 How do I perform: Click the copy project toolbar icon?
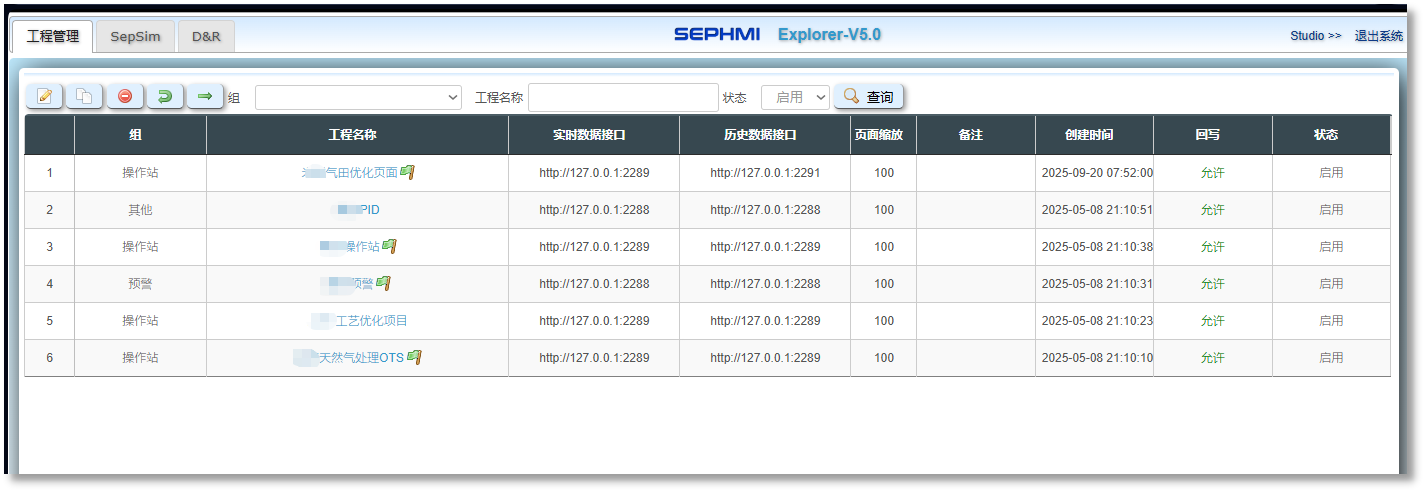(85, 96)
